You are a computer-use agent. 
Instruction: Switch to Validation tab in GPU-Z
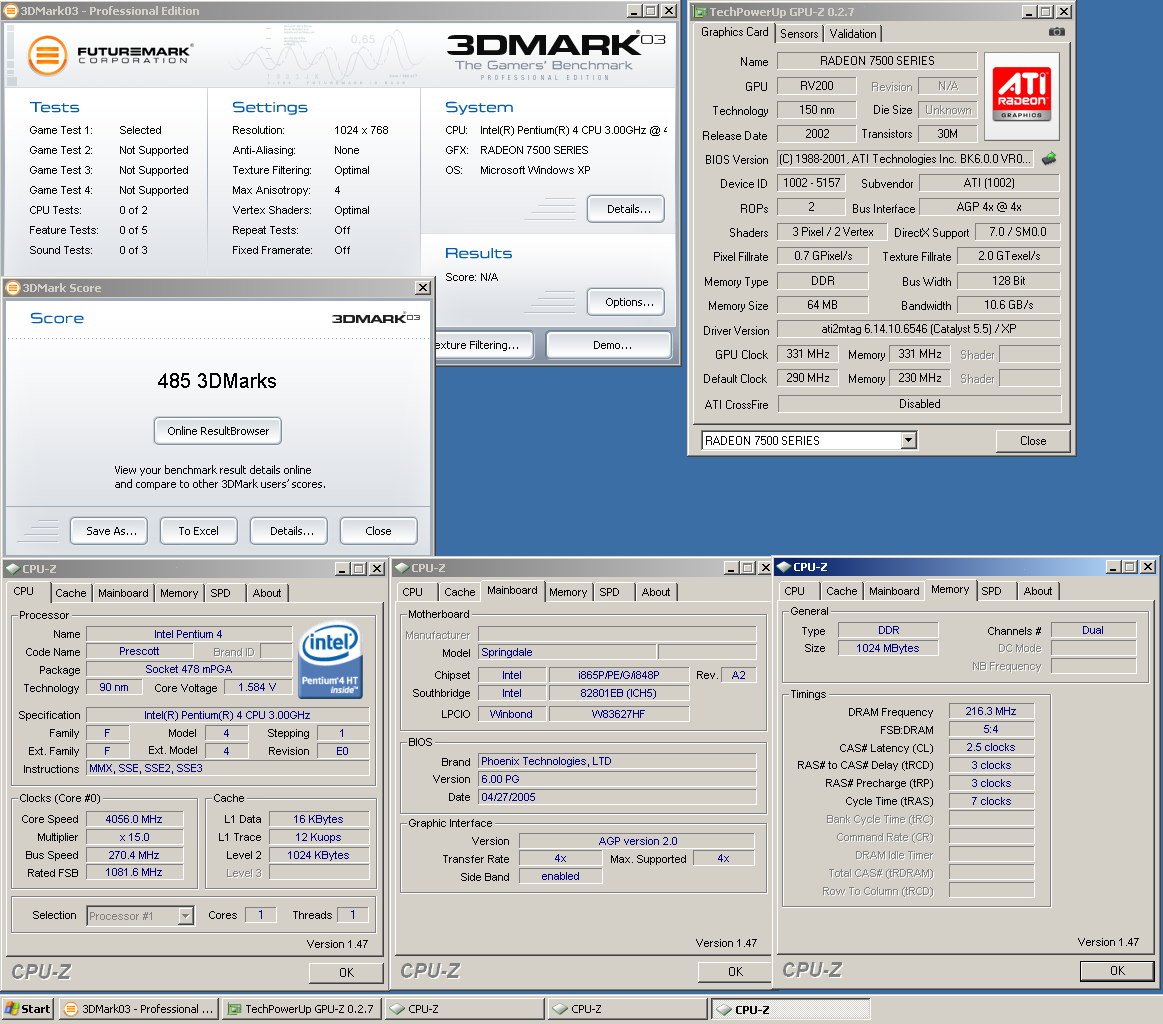tap(853, 33)
